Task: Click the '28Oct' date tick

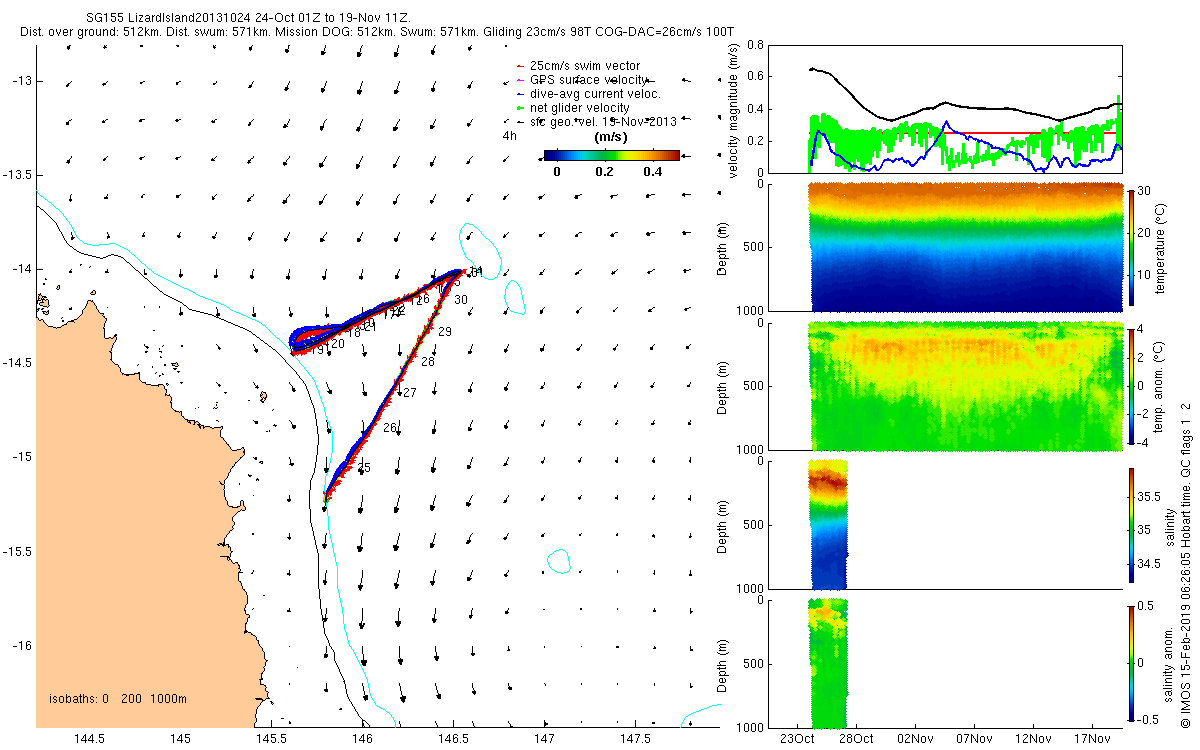Action: click(x=856, y=739)
